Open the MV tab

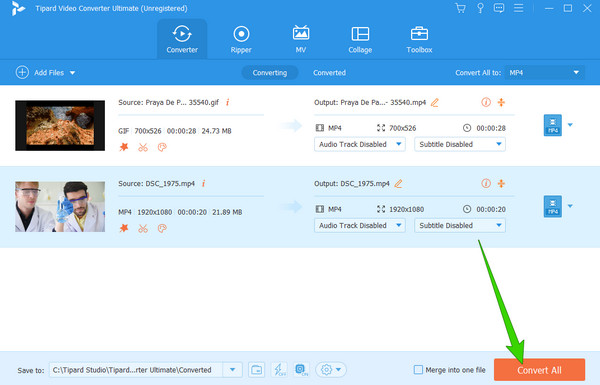point(301,39)
